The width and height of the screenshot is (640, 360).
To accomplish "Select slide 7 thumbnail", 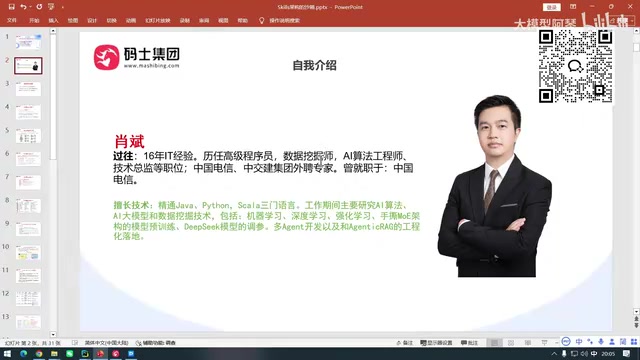I will (x=28, y=182).
